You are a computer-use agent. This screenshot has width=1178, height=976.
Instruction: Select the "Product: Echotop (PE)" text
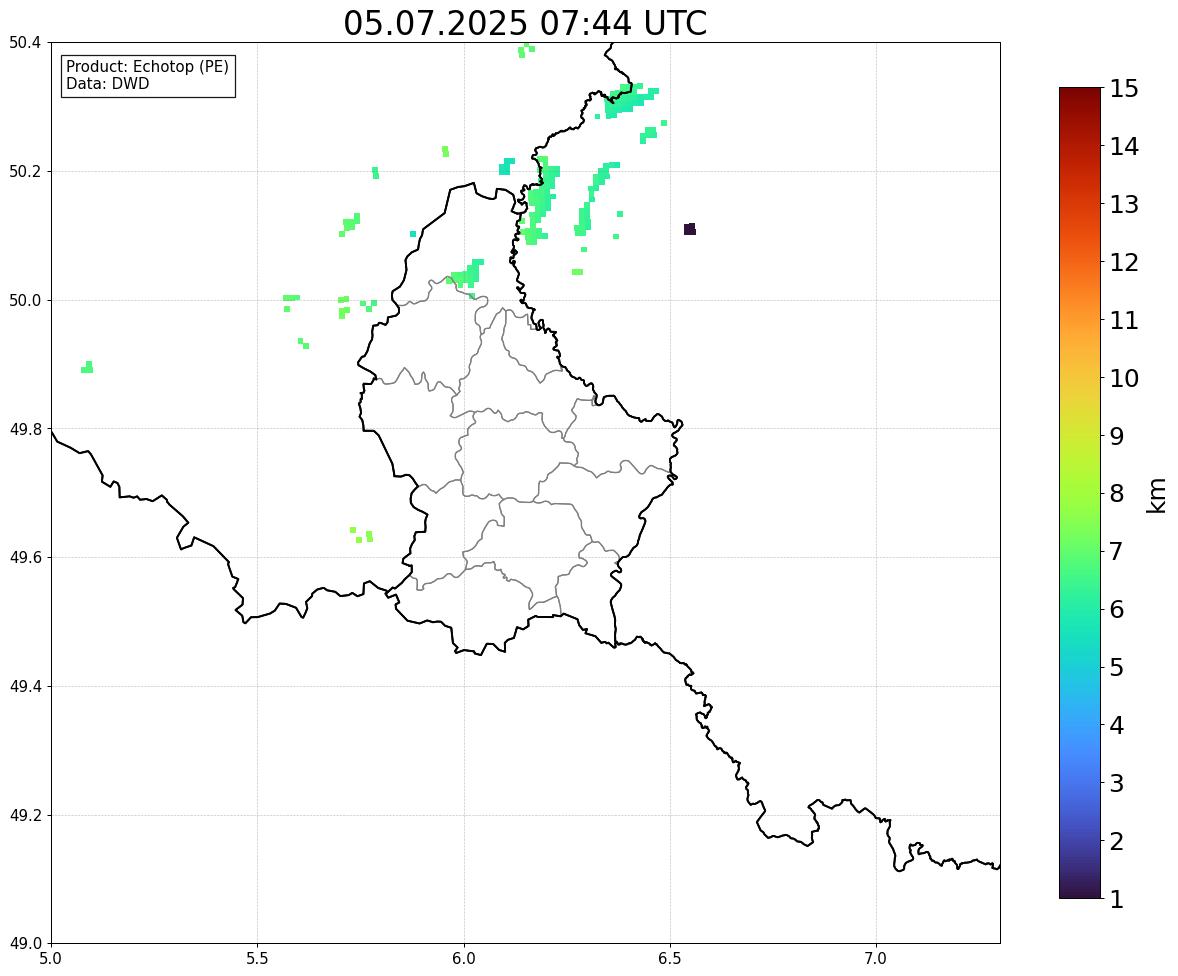pyautogui.click(x=147, y=67)
